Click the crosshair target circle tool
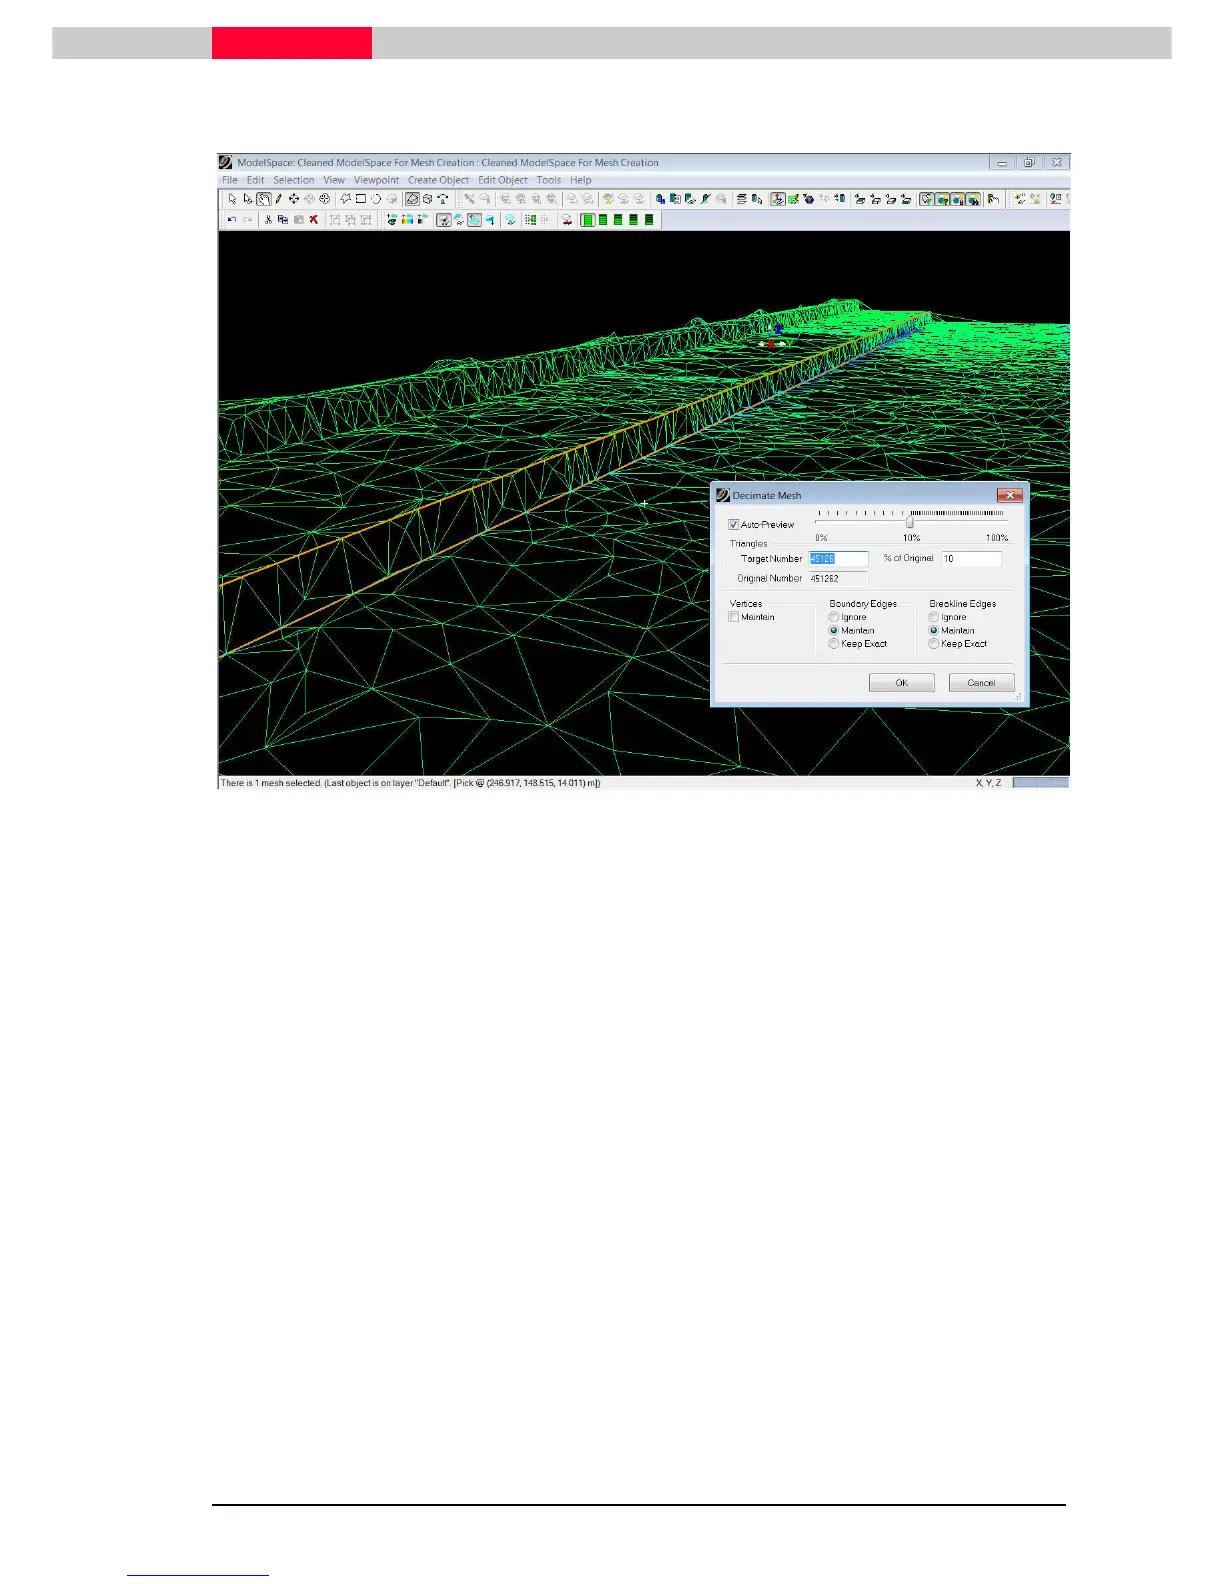This screenshot has width=1224, height=1584. pos(324,199)
